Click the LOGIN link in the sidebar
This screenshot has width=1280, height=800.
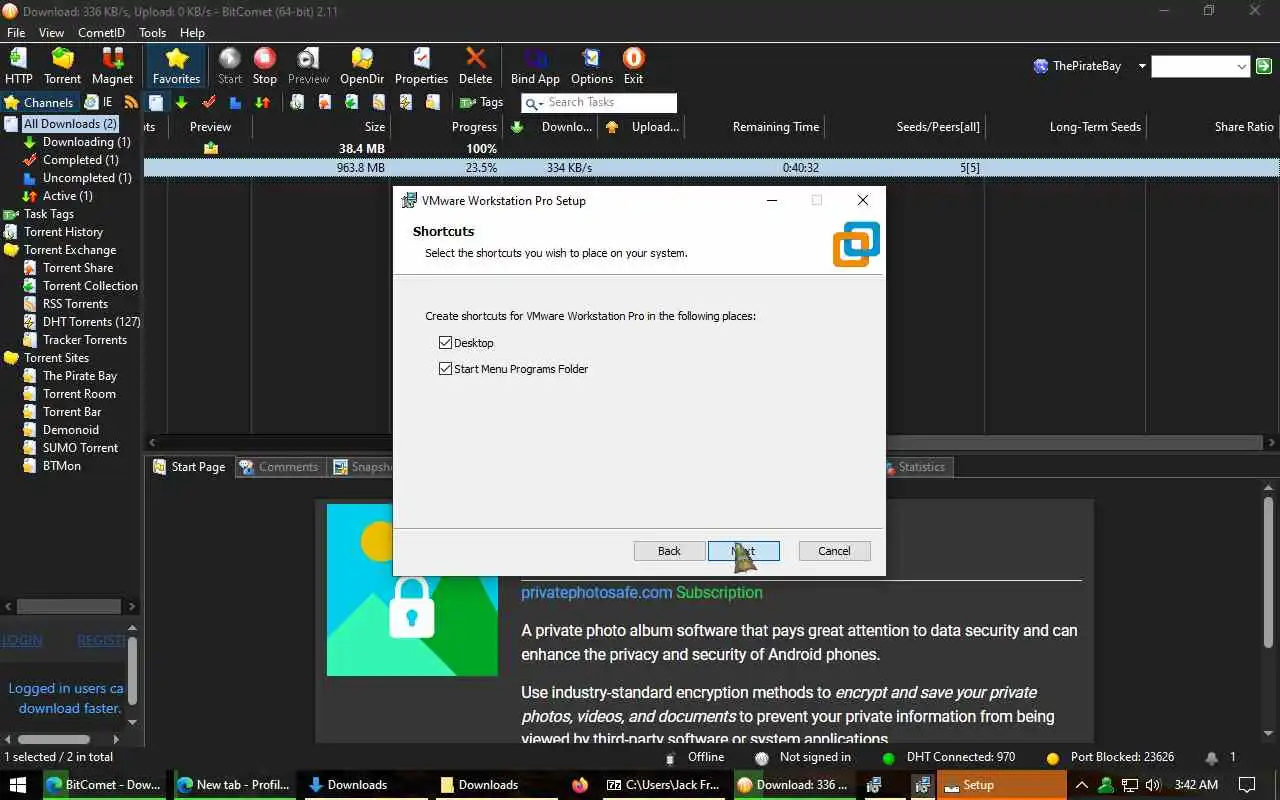(22, 640)
